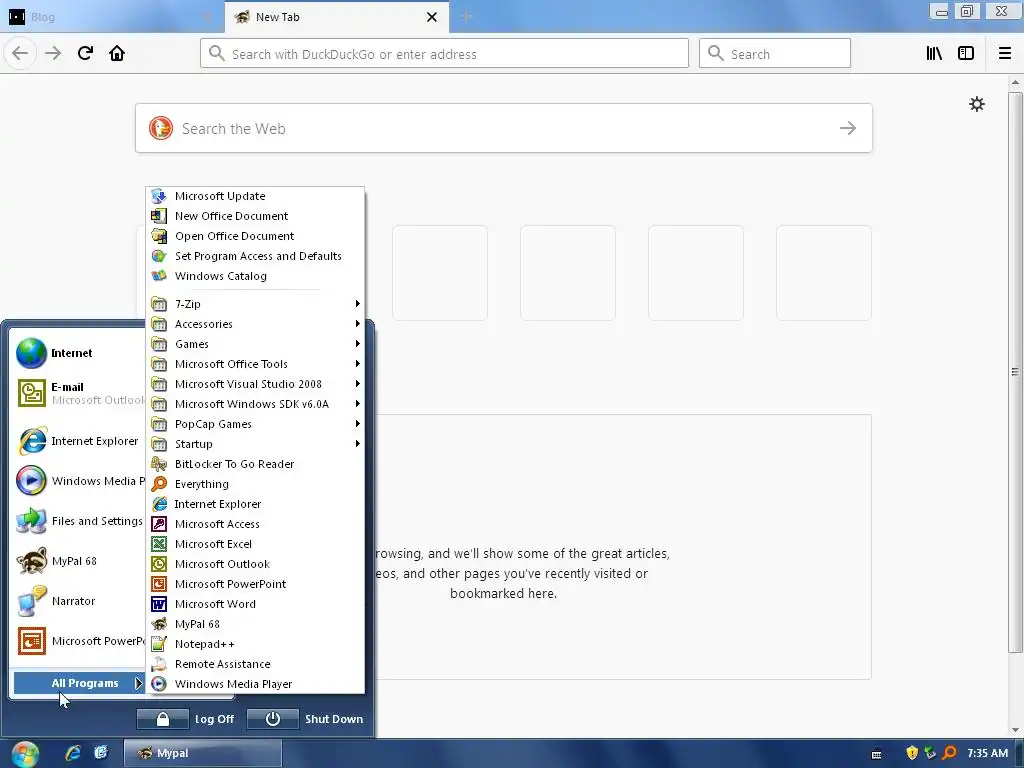Open Set Program Access and Defaults

click(255, 256)
